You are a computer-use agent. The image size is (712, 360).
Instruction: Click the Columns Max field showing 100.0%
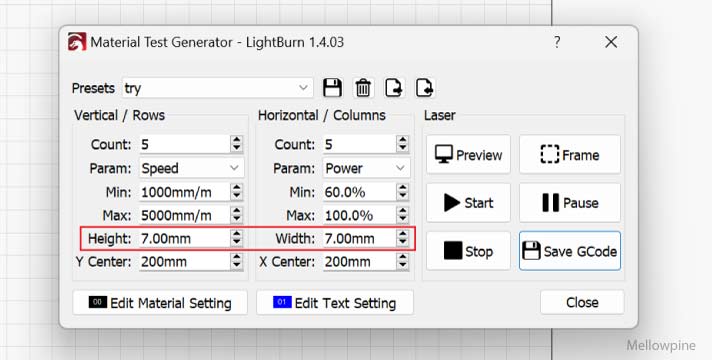pos(359,215)
